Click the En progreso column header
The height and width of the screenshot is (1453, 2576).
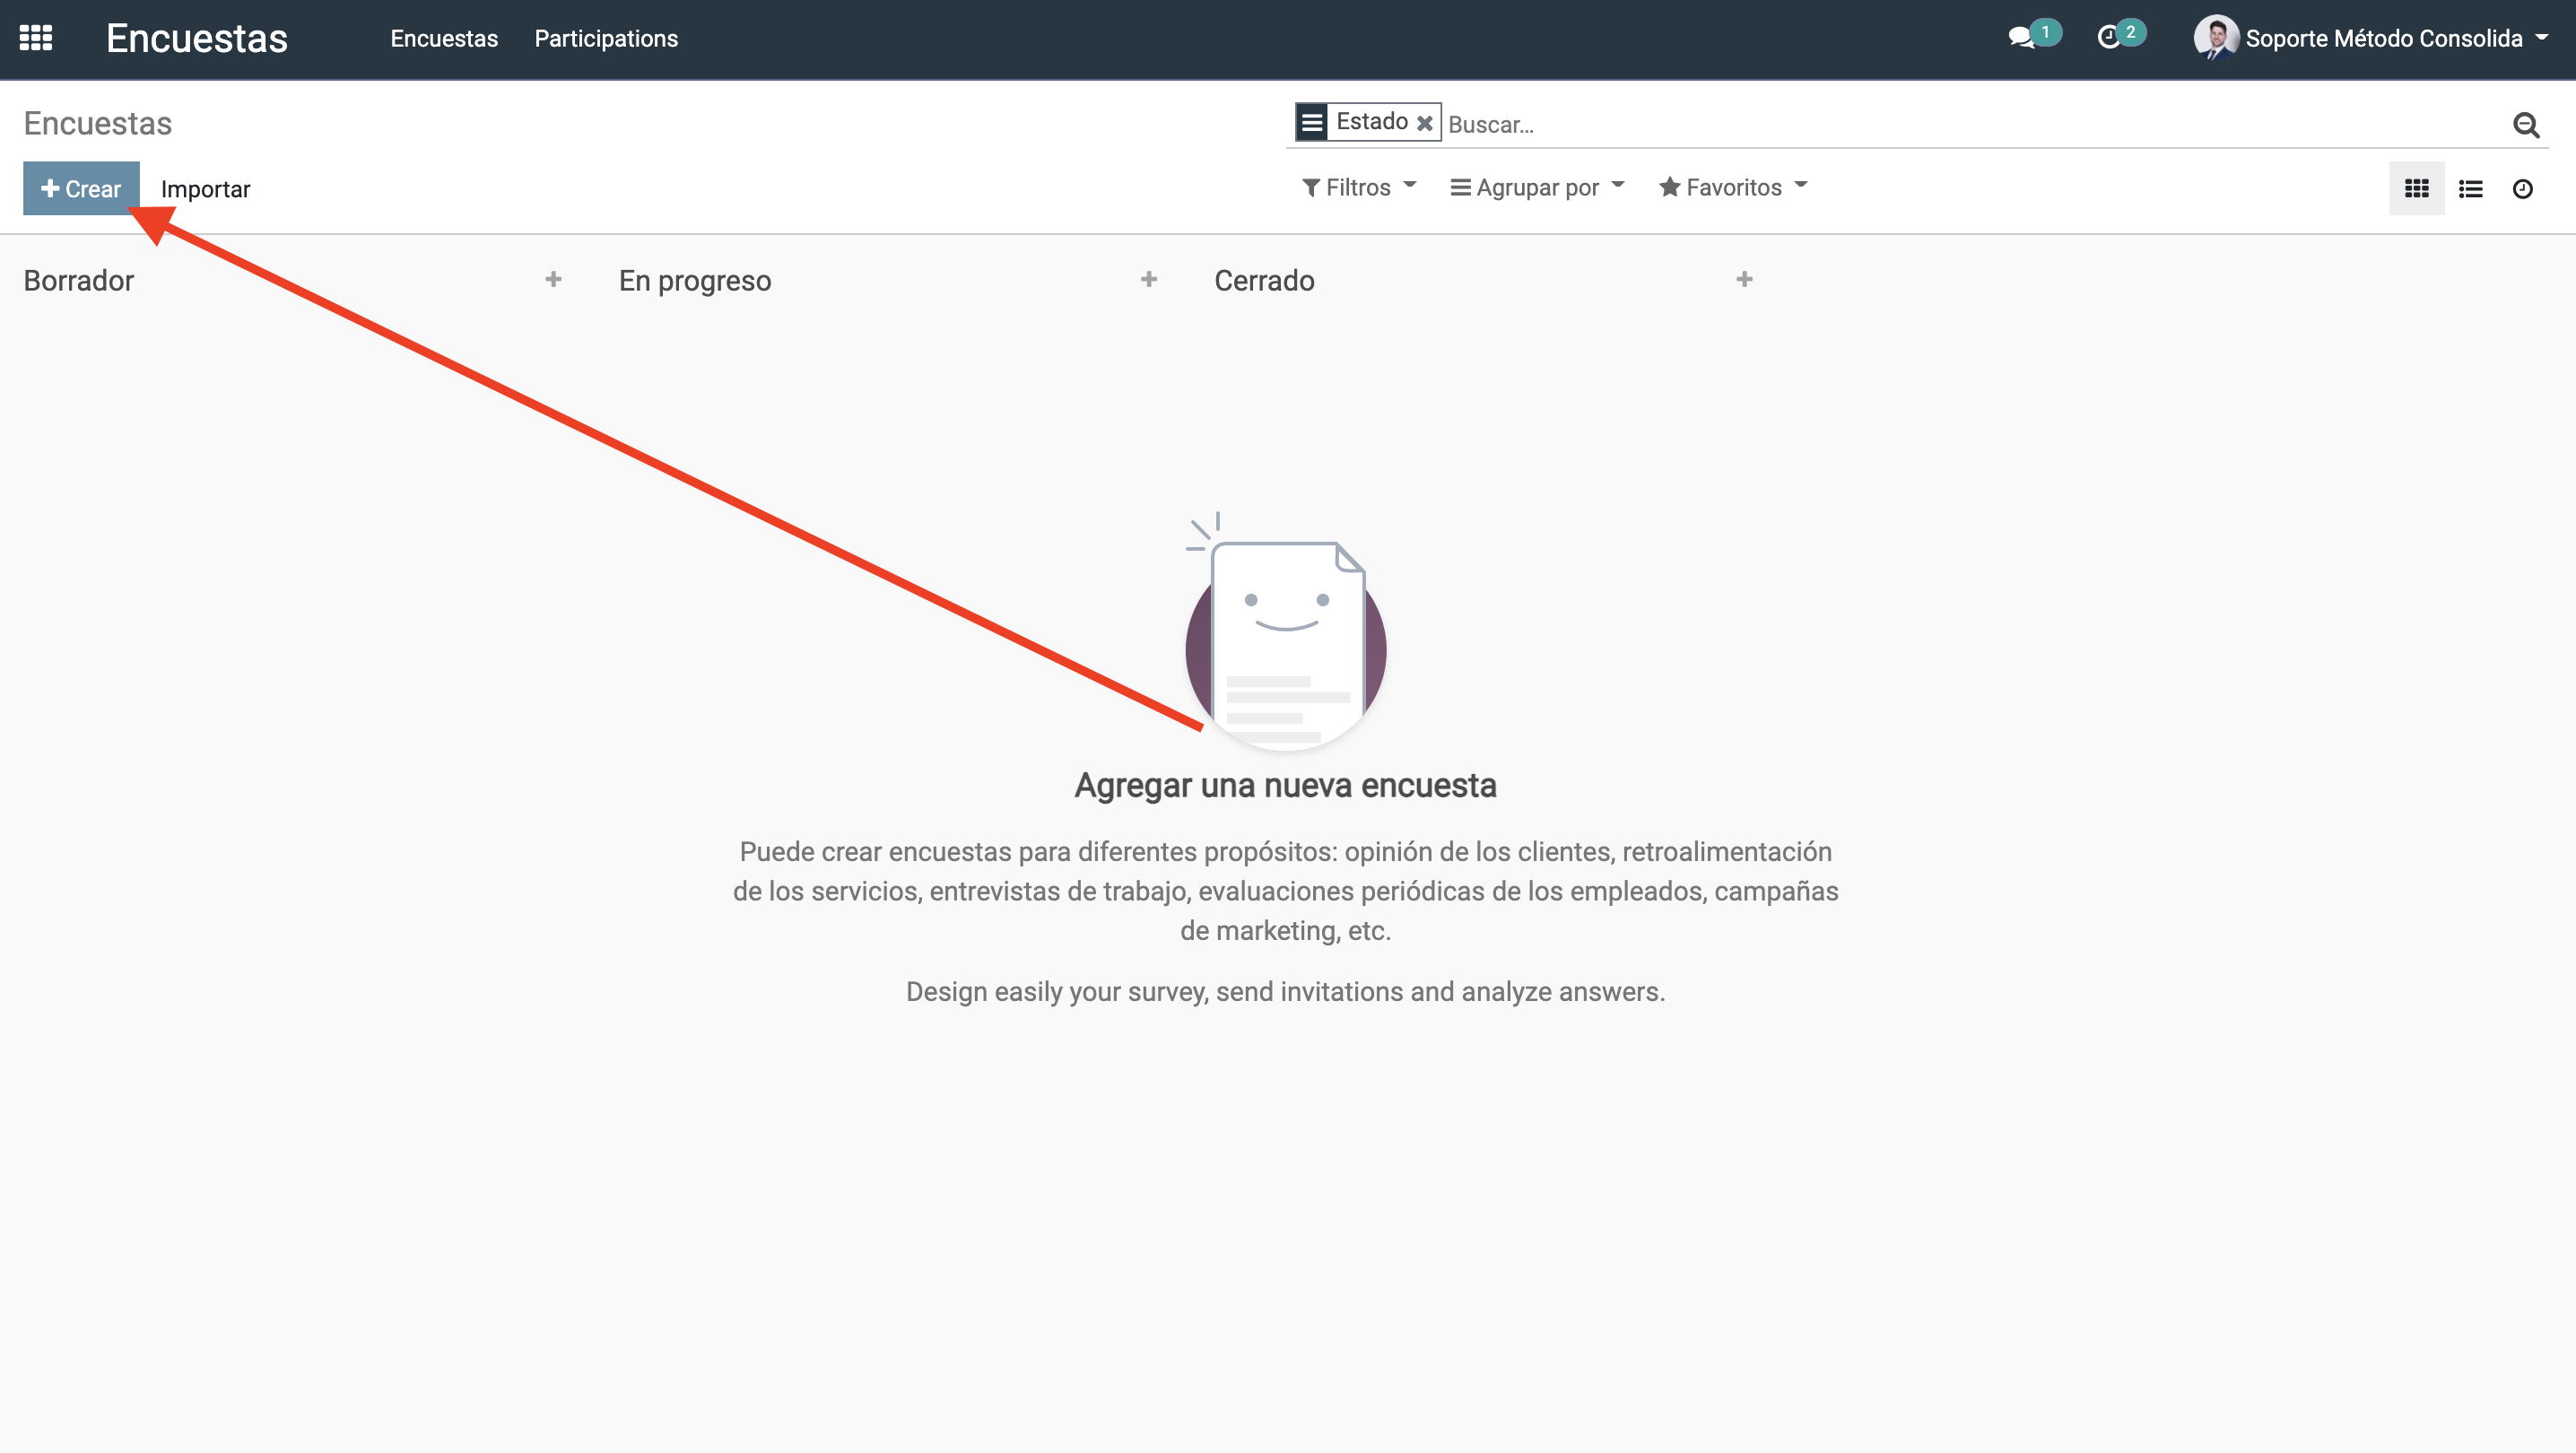695,280
